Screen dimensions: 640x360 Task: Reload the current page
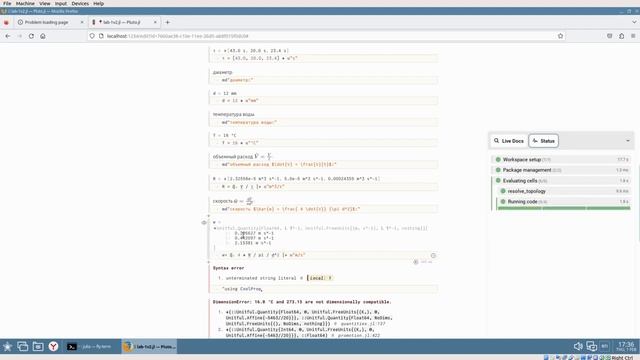tap(31, 36)
